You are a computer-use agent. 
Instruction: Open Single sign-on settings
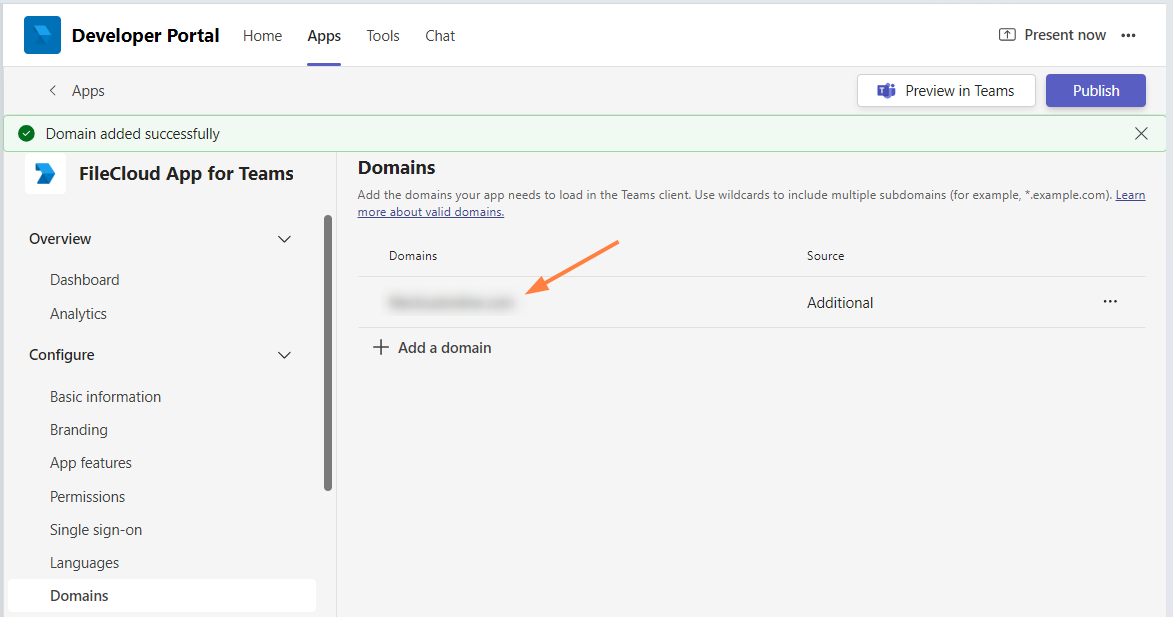(x=96, y=530)
